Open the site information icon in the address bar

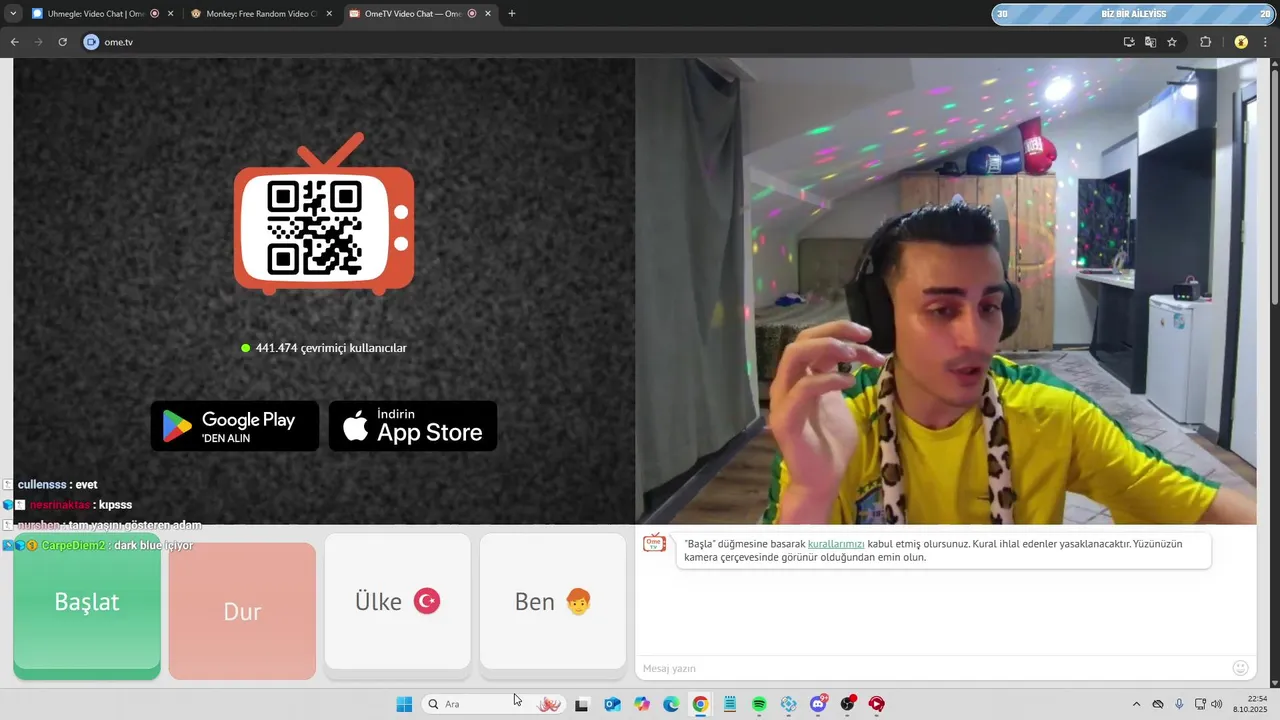pyautogui.click(x=91, y=42)
